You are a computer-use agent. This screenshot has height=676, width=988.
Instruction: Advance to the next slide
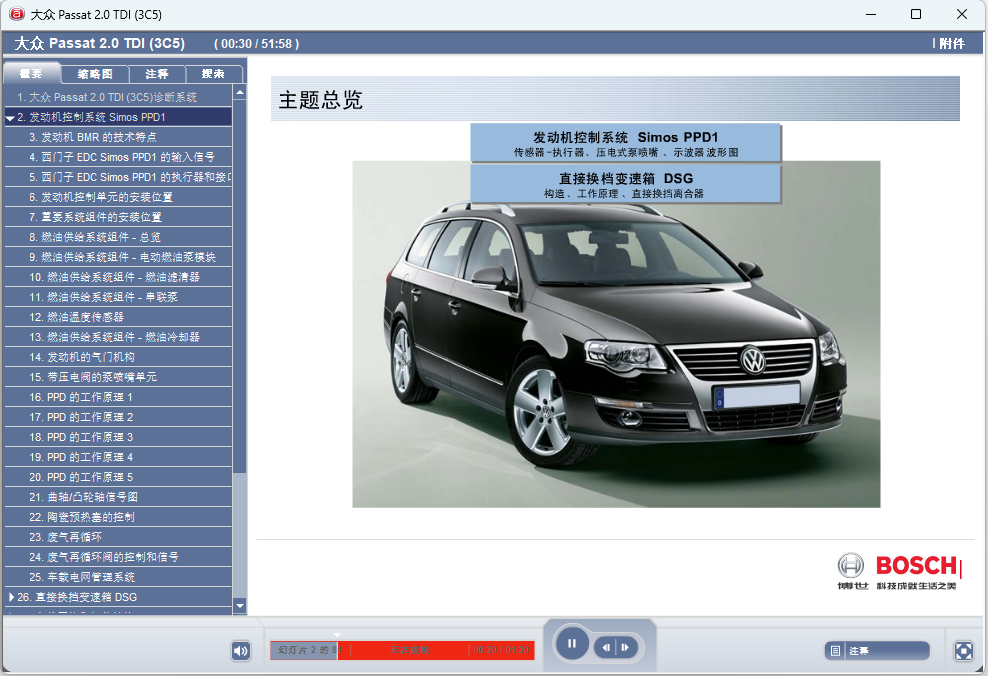(x=626, y=647)
